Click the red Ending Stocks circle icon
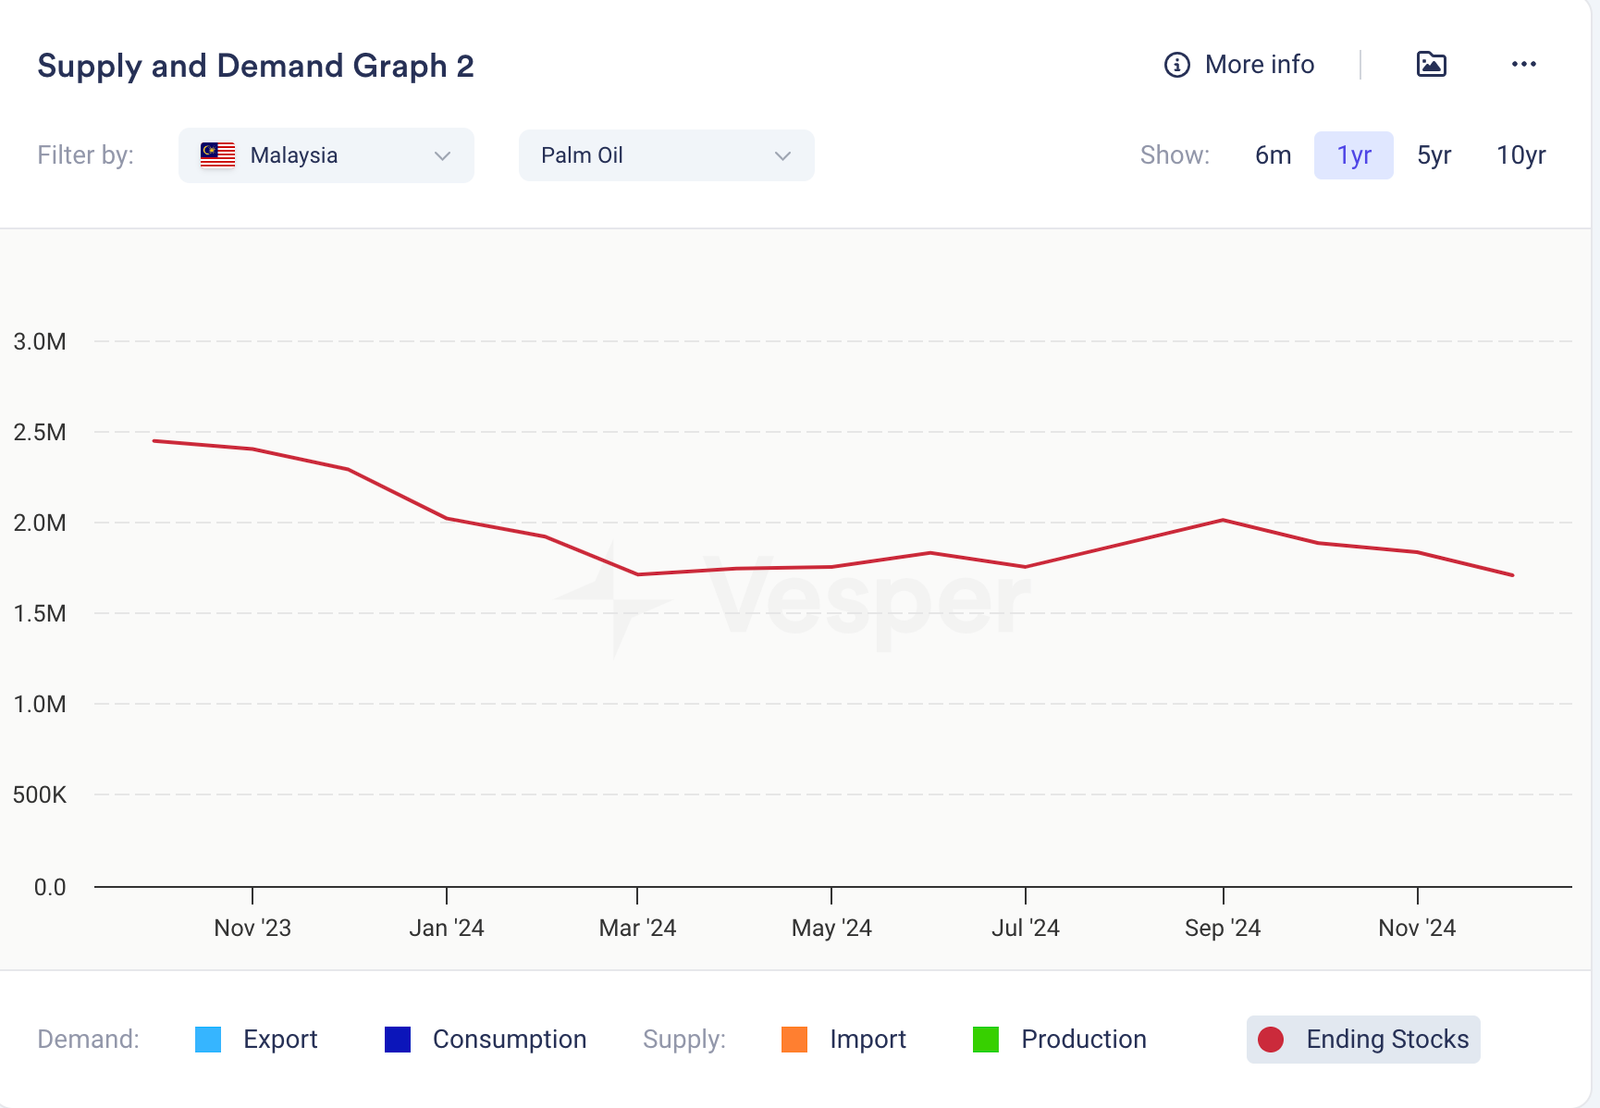The width and height of the screenshot is (1600, 1108). click(x=1271, y=1040)
